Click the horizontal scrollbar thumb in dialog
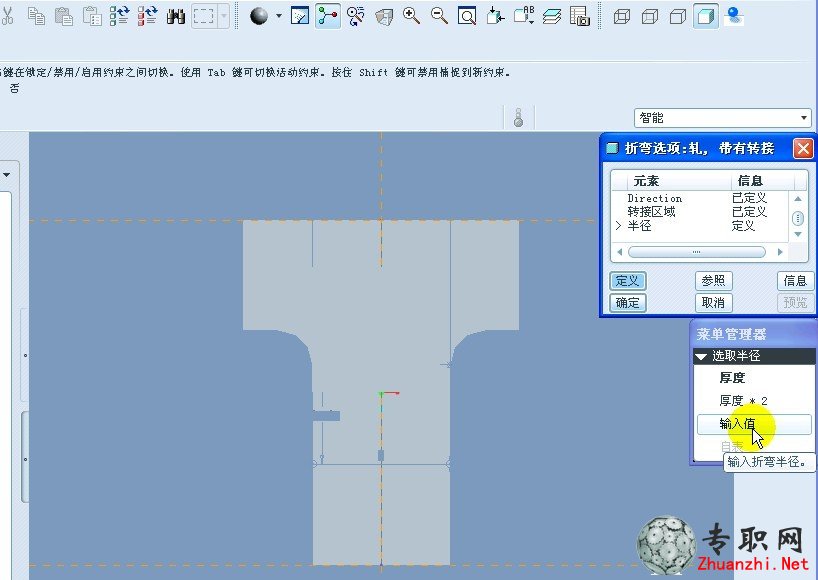This screenshot has height=580, width=818. tap(697, 252)
